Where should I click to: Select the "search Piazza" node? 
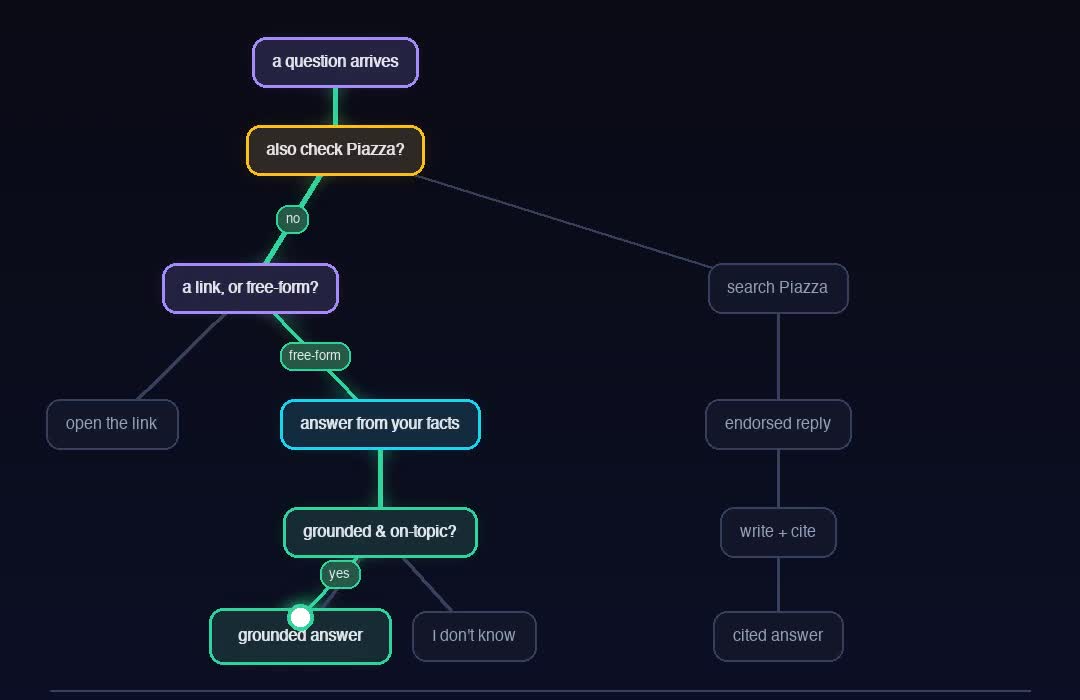click(778, 288)
